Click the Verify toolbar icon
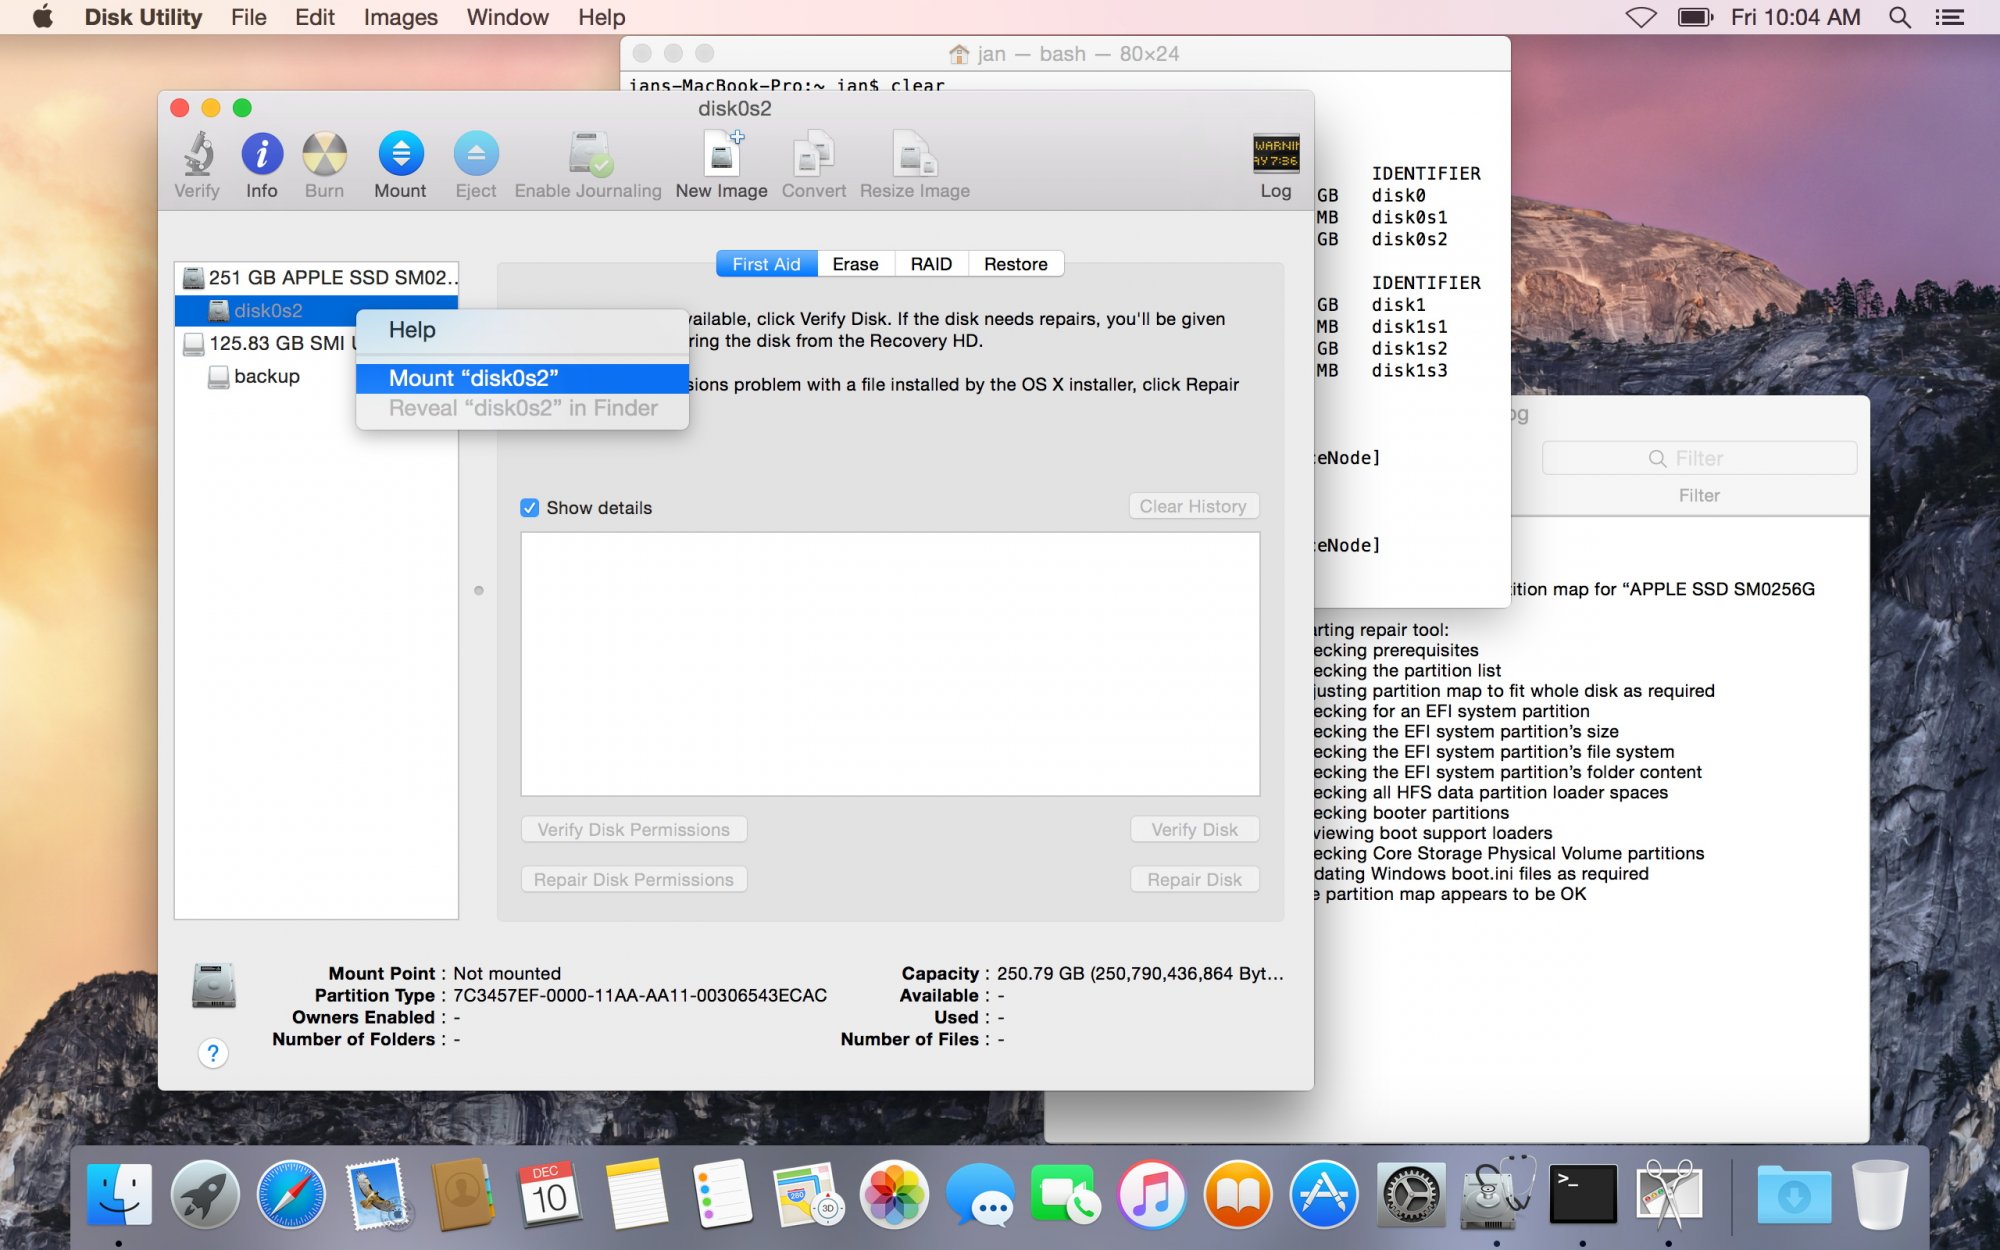Image resolution: width=2000 pixels, height=1250 pixels. pyautogui.click(x=197, y=165)
